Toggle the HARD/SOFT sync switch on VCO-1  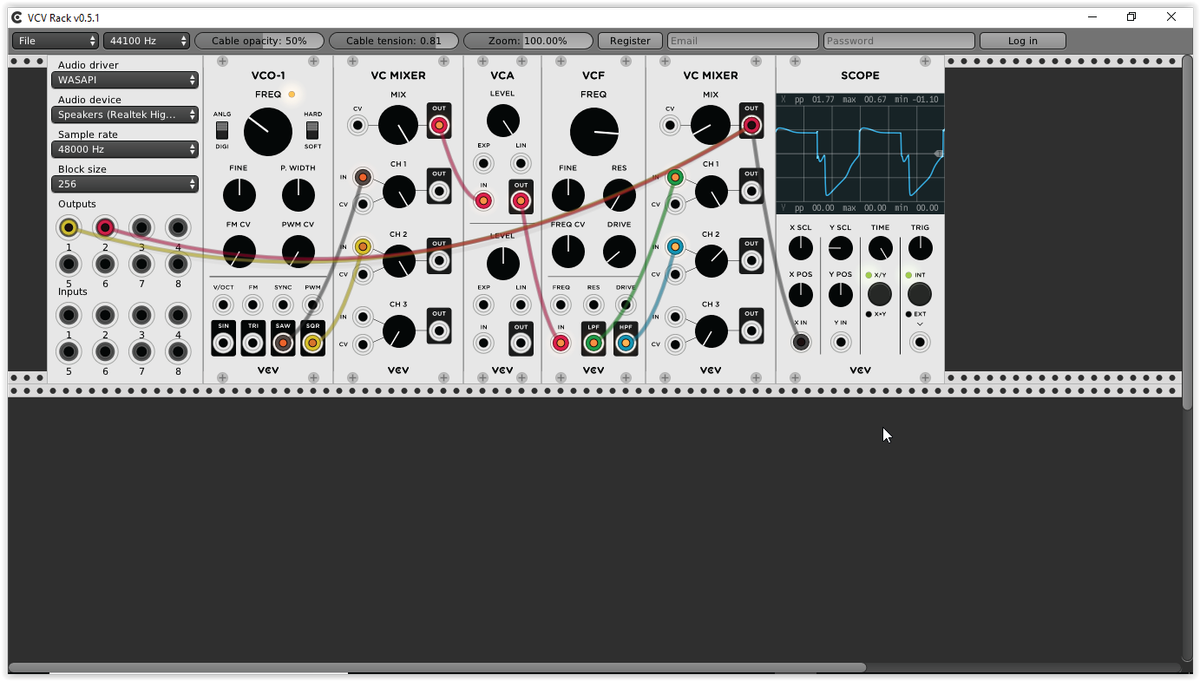tap(313, 131)
